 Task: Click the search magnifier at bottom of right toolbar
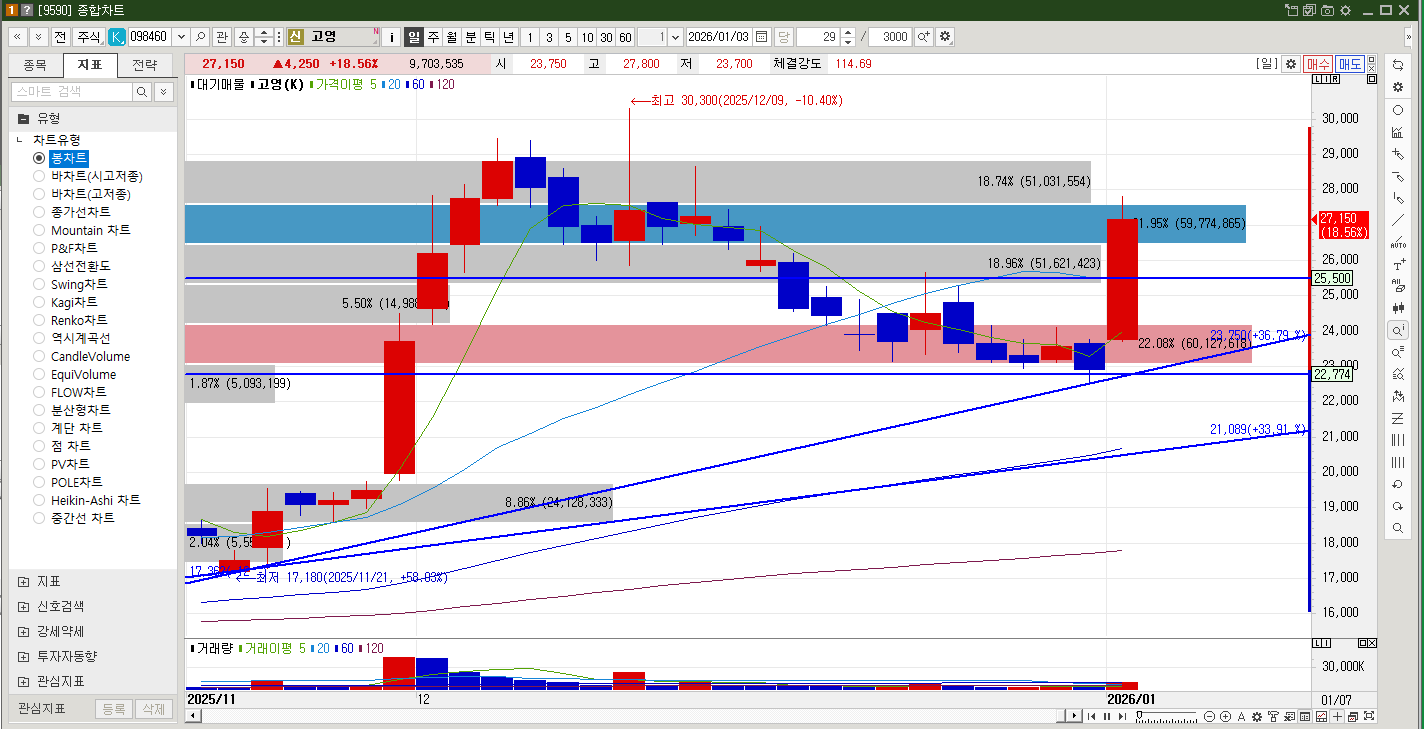[1398, 528]
